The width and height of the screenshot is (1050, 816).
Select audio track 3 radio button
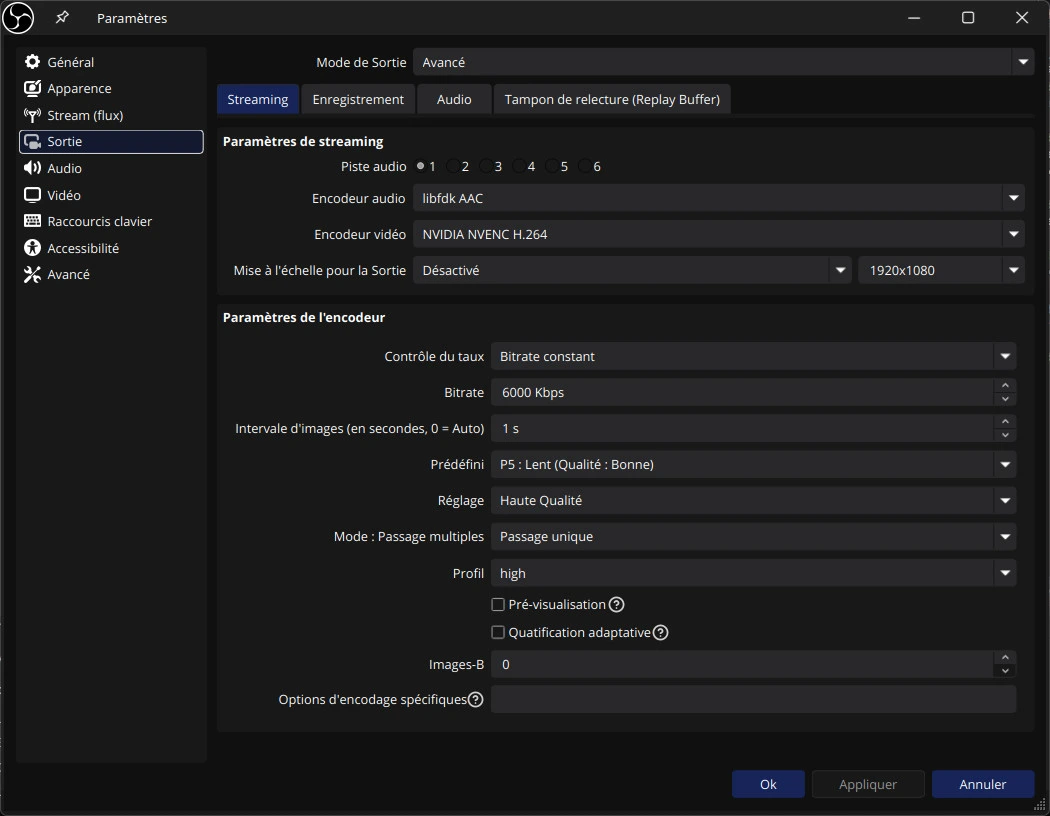pyautogui.click(x=486, y=166)
